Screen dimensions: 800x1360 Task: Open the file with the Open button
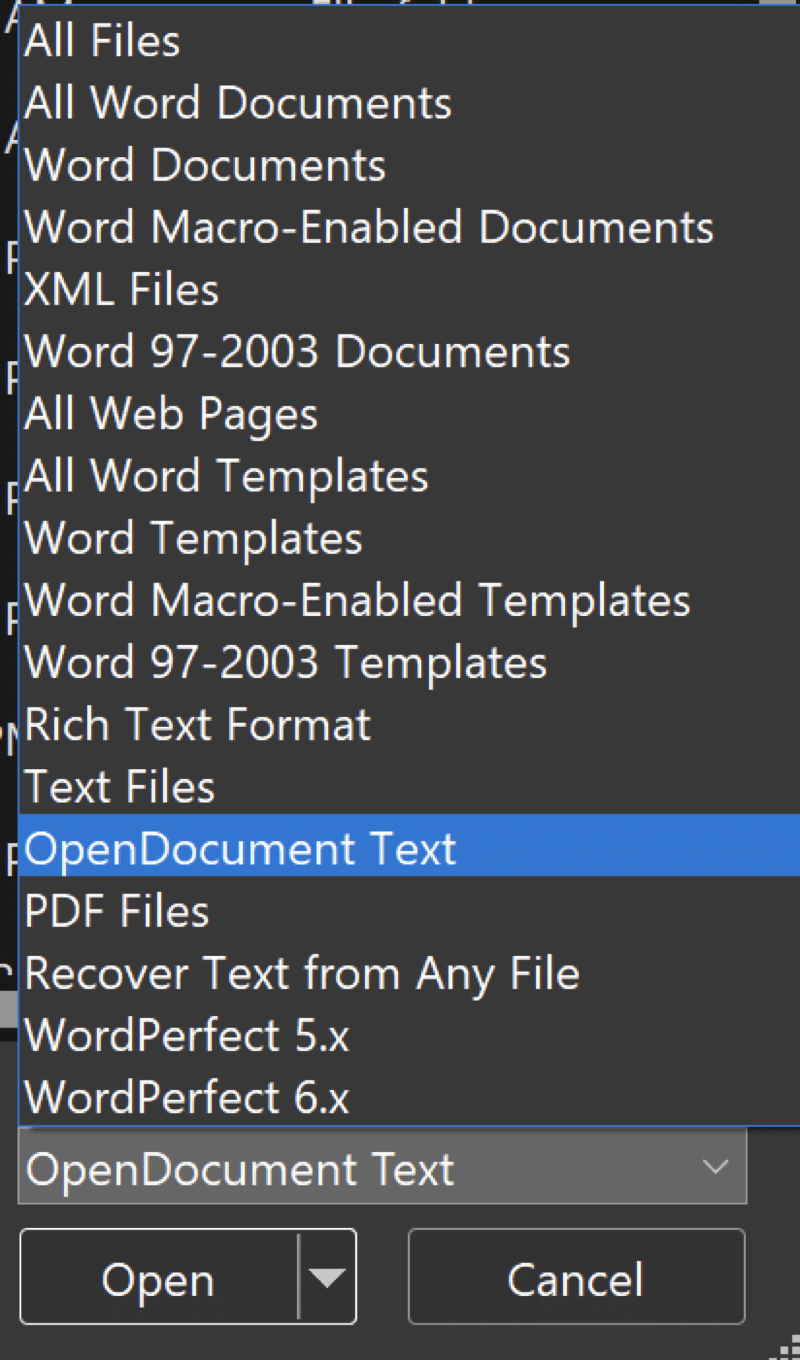tap(158, 1277)
